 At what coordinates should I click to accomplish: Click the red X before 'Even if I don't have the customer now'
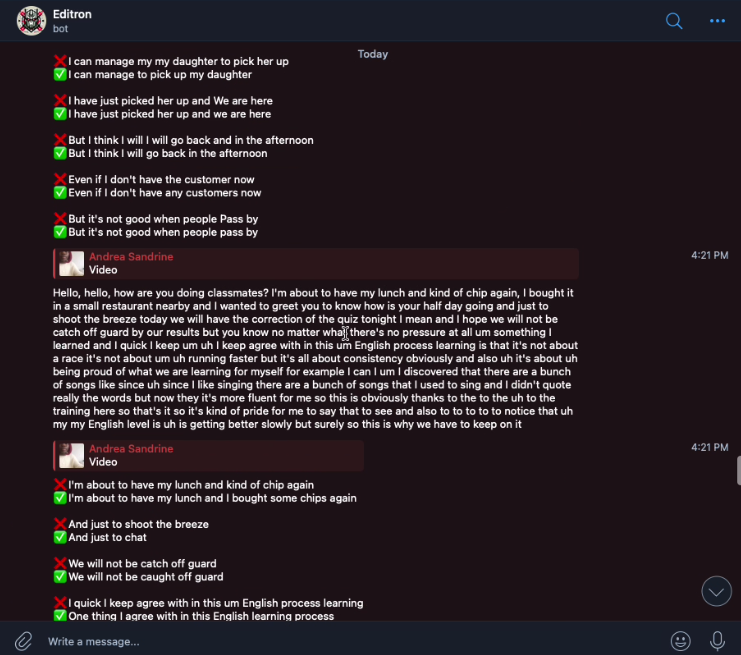click(60, 179)
